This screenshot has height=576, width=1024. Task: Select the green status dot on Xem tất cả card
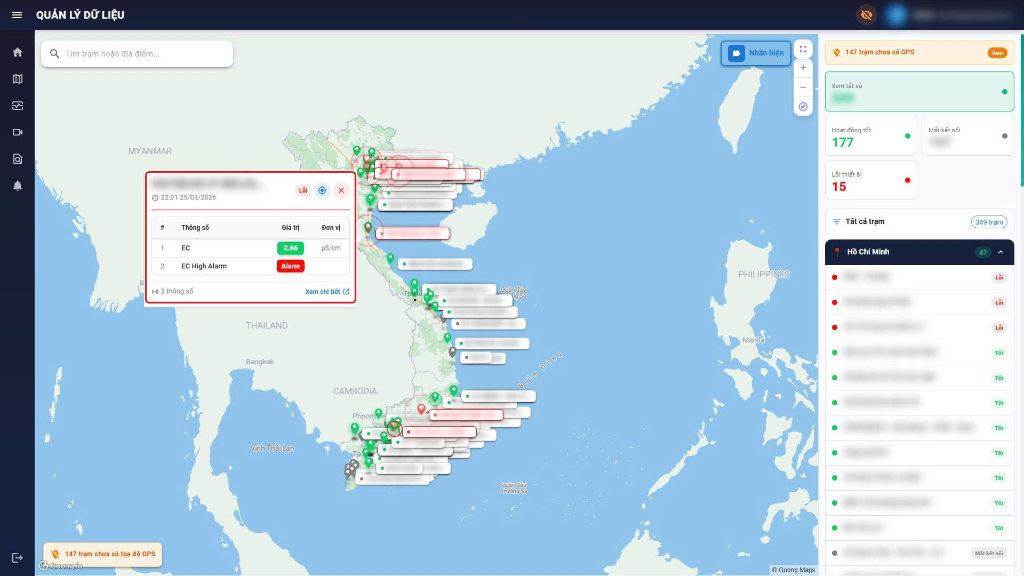click(x=1004, y=91)
